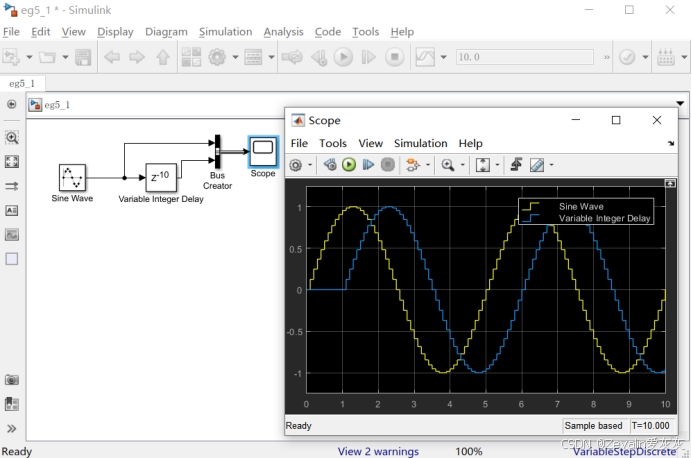Expand the Data Inspector dropdown arrow
Image resolution: width=692 pixels, height=458 pixels.
coord(444,57)
